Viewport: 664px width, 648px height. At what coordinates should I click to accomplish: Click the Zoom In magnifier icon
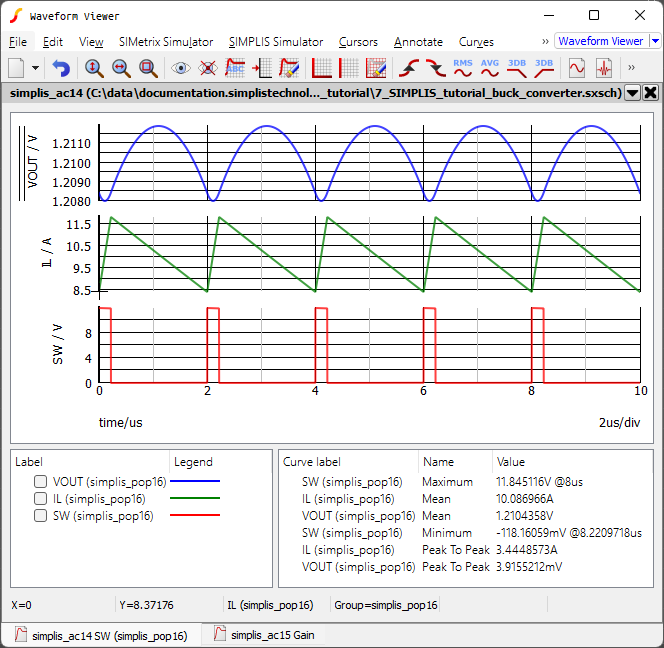coord(94,68)
